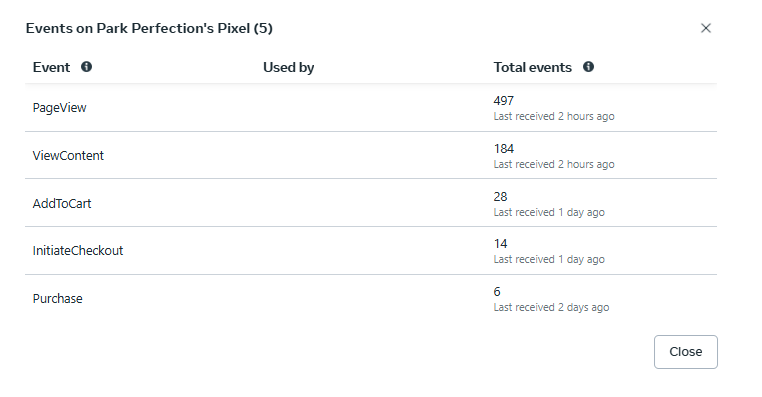Click 'Last received 2 days ago' text
This screenshot has width=762, height=397.
(x=551, y=307)
